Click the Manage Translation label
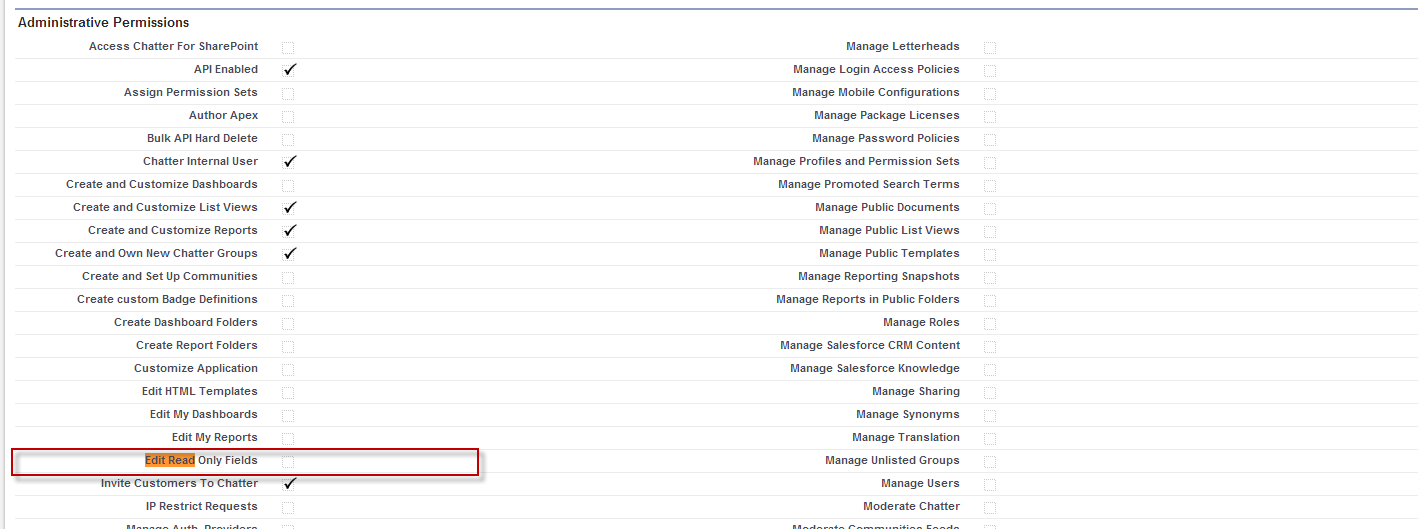The image size is (1418, 529). tap(906, 437)
